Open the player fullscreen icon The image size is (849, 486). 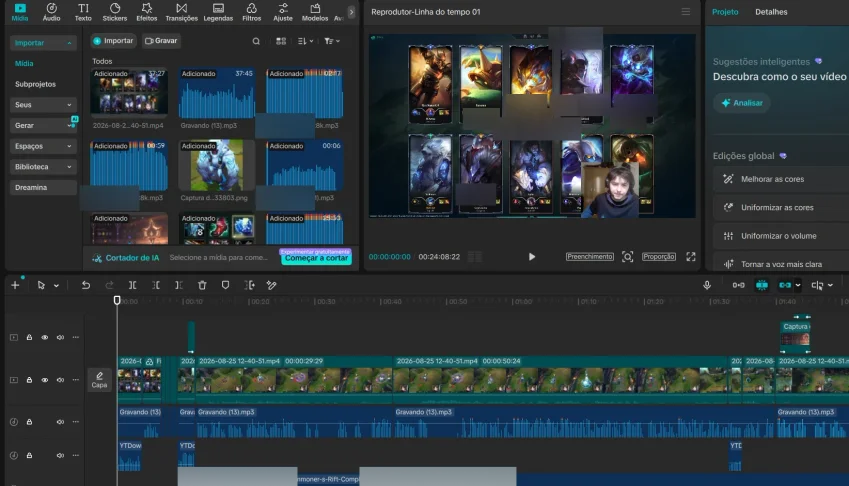click(x=691, y=257)
